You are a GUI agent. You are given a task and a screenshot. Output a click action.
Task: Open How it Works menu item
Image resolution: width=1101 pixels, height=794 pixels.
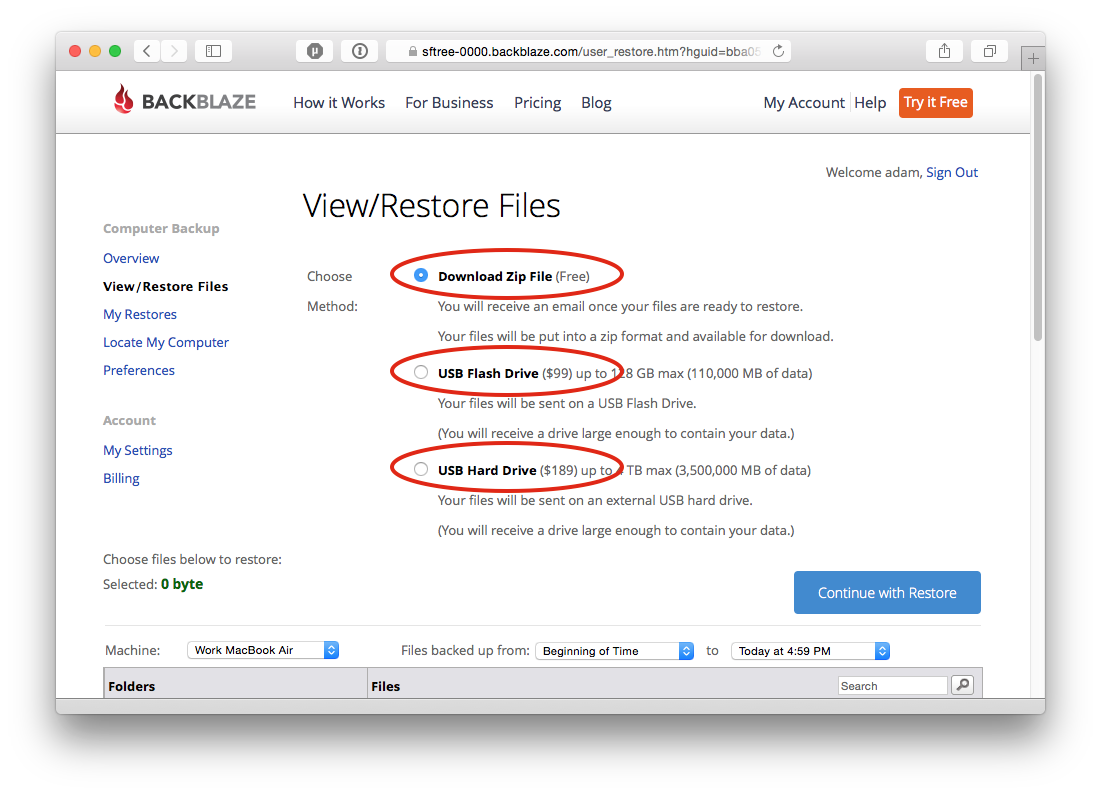pyautogui.click(x=339, y=102)
